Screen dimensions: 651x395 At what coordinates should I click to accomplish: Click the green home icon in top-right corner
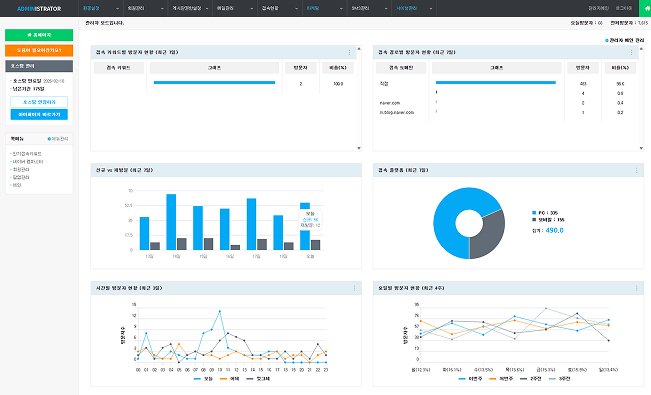646,8
